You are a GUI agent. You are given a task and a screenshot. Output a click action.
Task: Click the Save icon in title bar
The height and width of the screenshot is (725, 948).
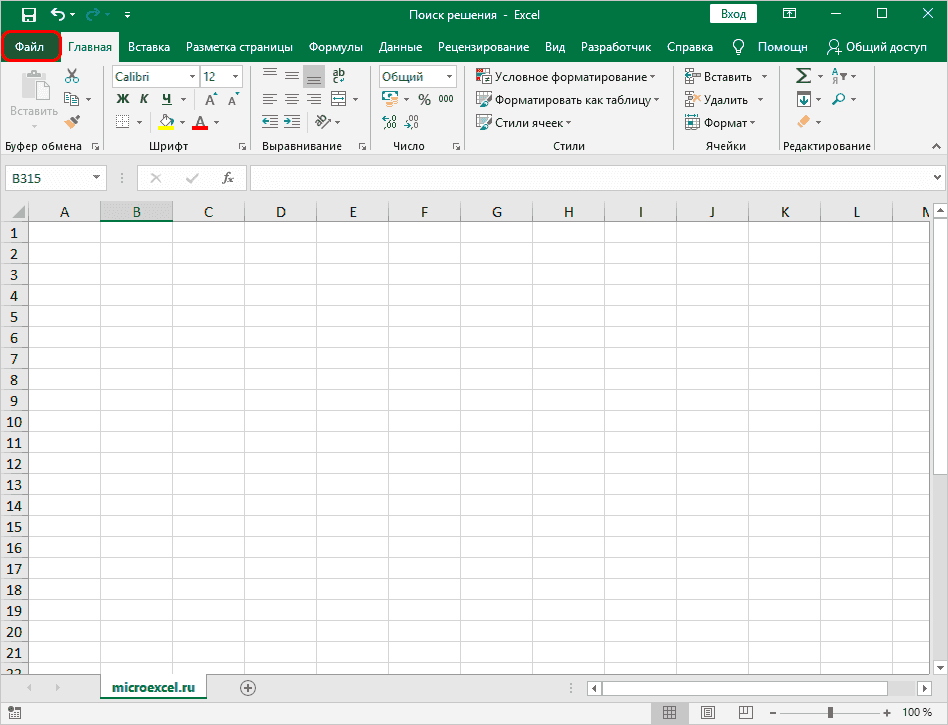pyautogui.click(x=29, y=15)
